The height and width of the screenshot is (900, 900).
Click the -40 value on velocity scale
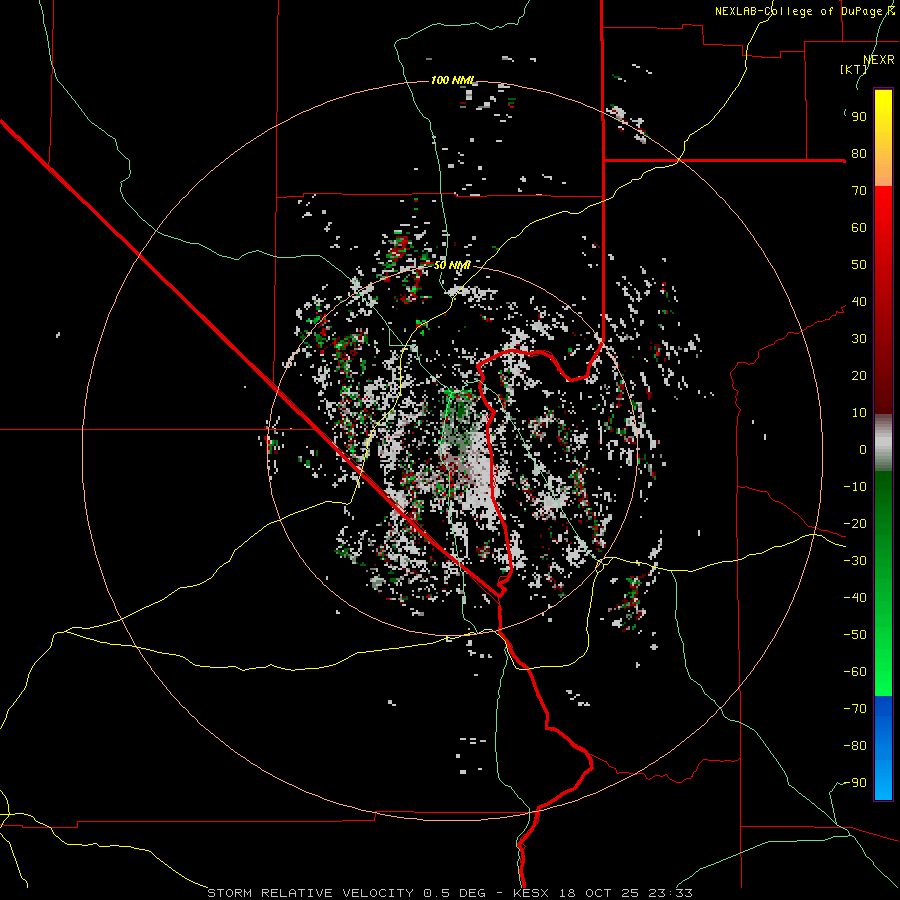[855, 598]
